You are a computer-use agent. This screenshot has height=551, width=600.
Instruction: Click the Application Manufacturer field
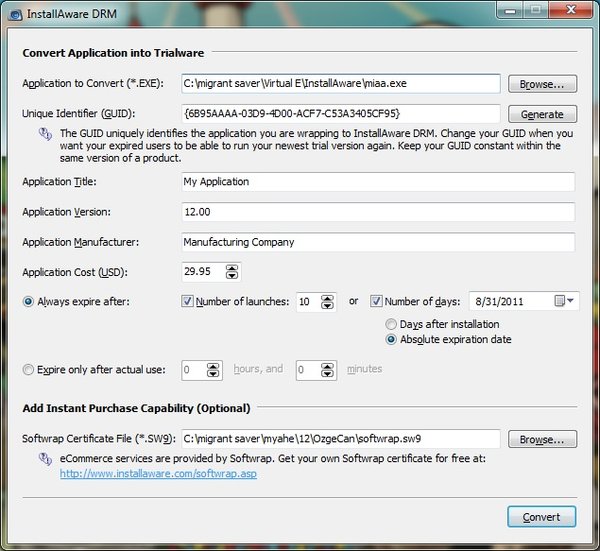(x=378, y=242)
